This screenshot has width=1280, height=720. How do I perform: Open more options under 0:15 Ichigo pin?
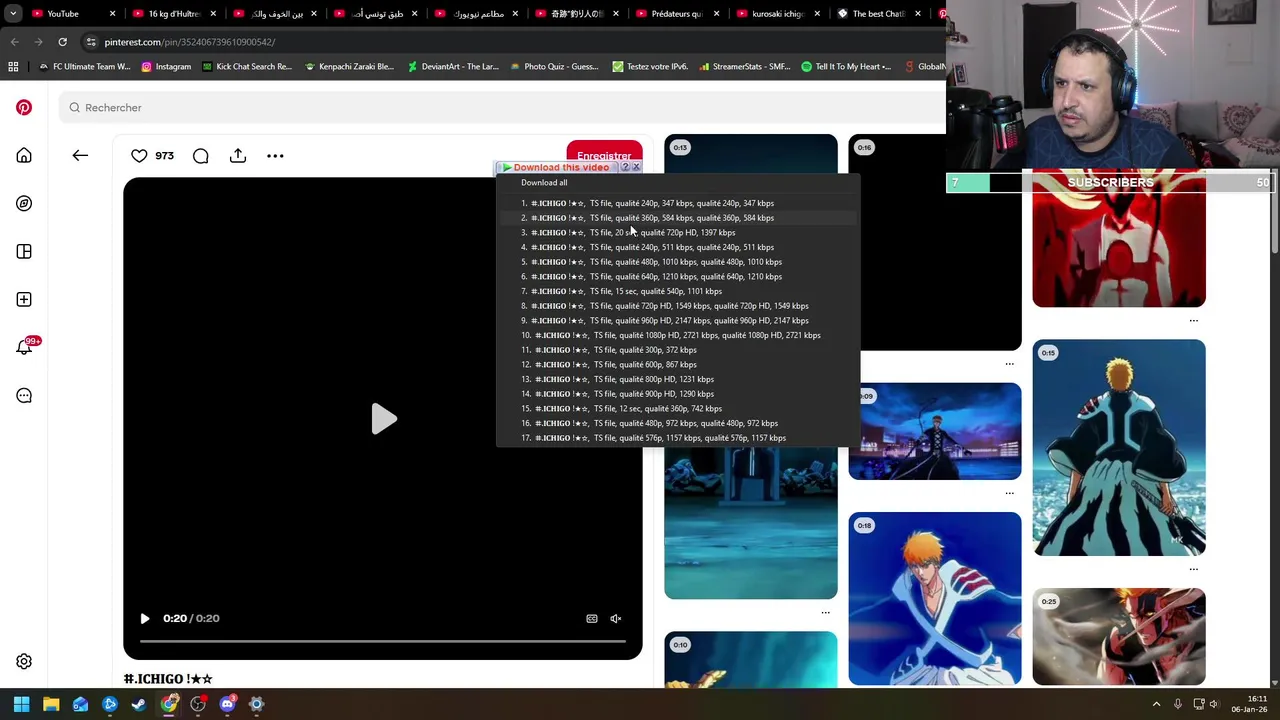tap(1193, 569)
